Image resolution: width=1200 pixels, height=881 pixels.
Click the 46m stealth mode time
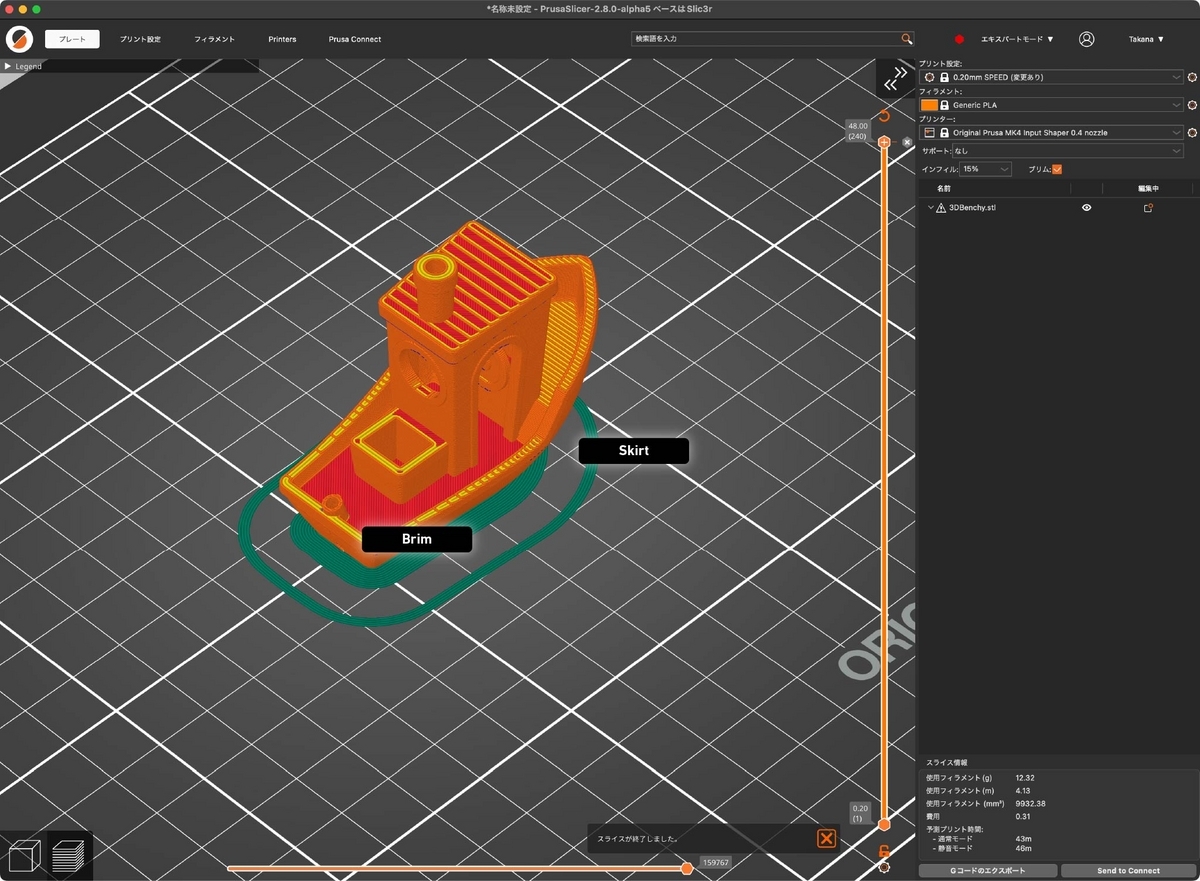[1023, 848]
